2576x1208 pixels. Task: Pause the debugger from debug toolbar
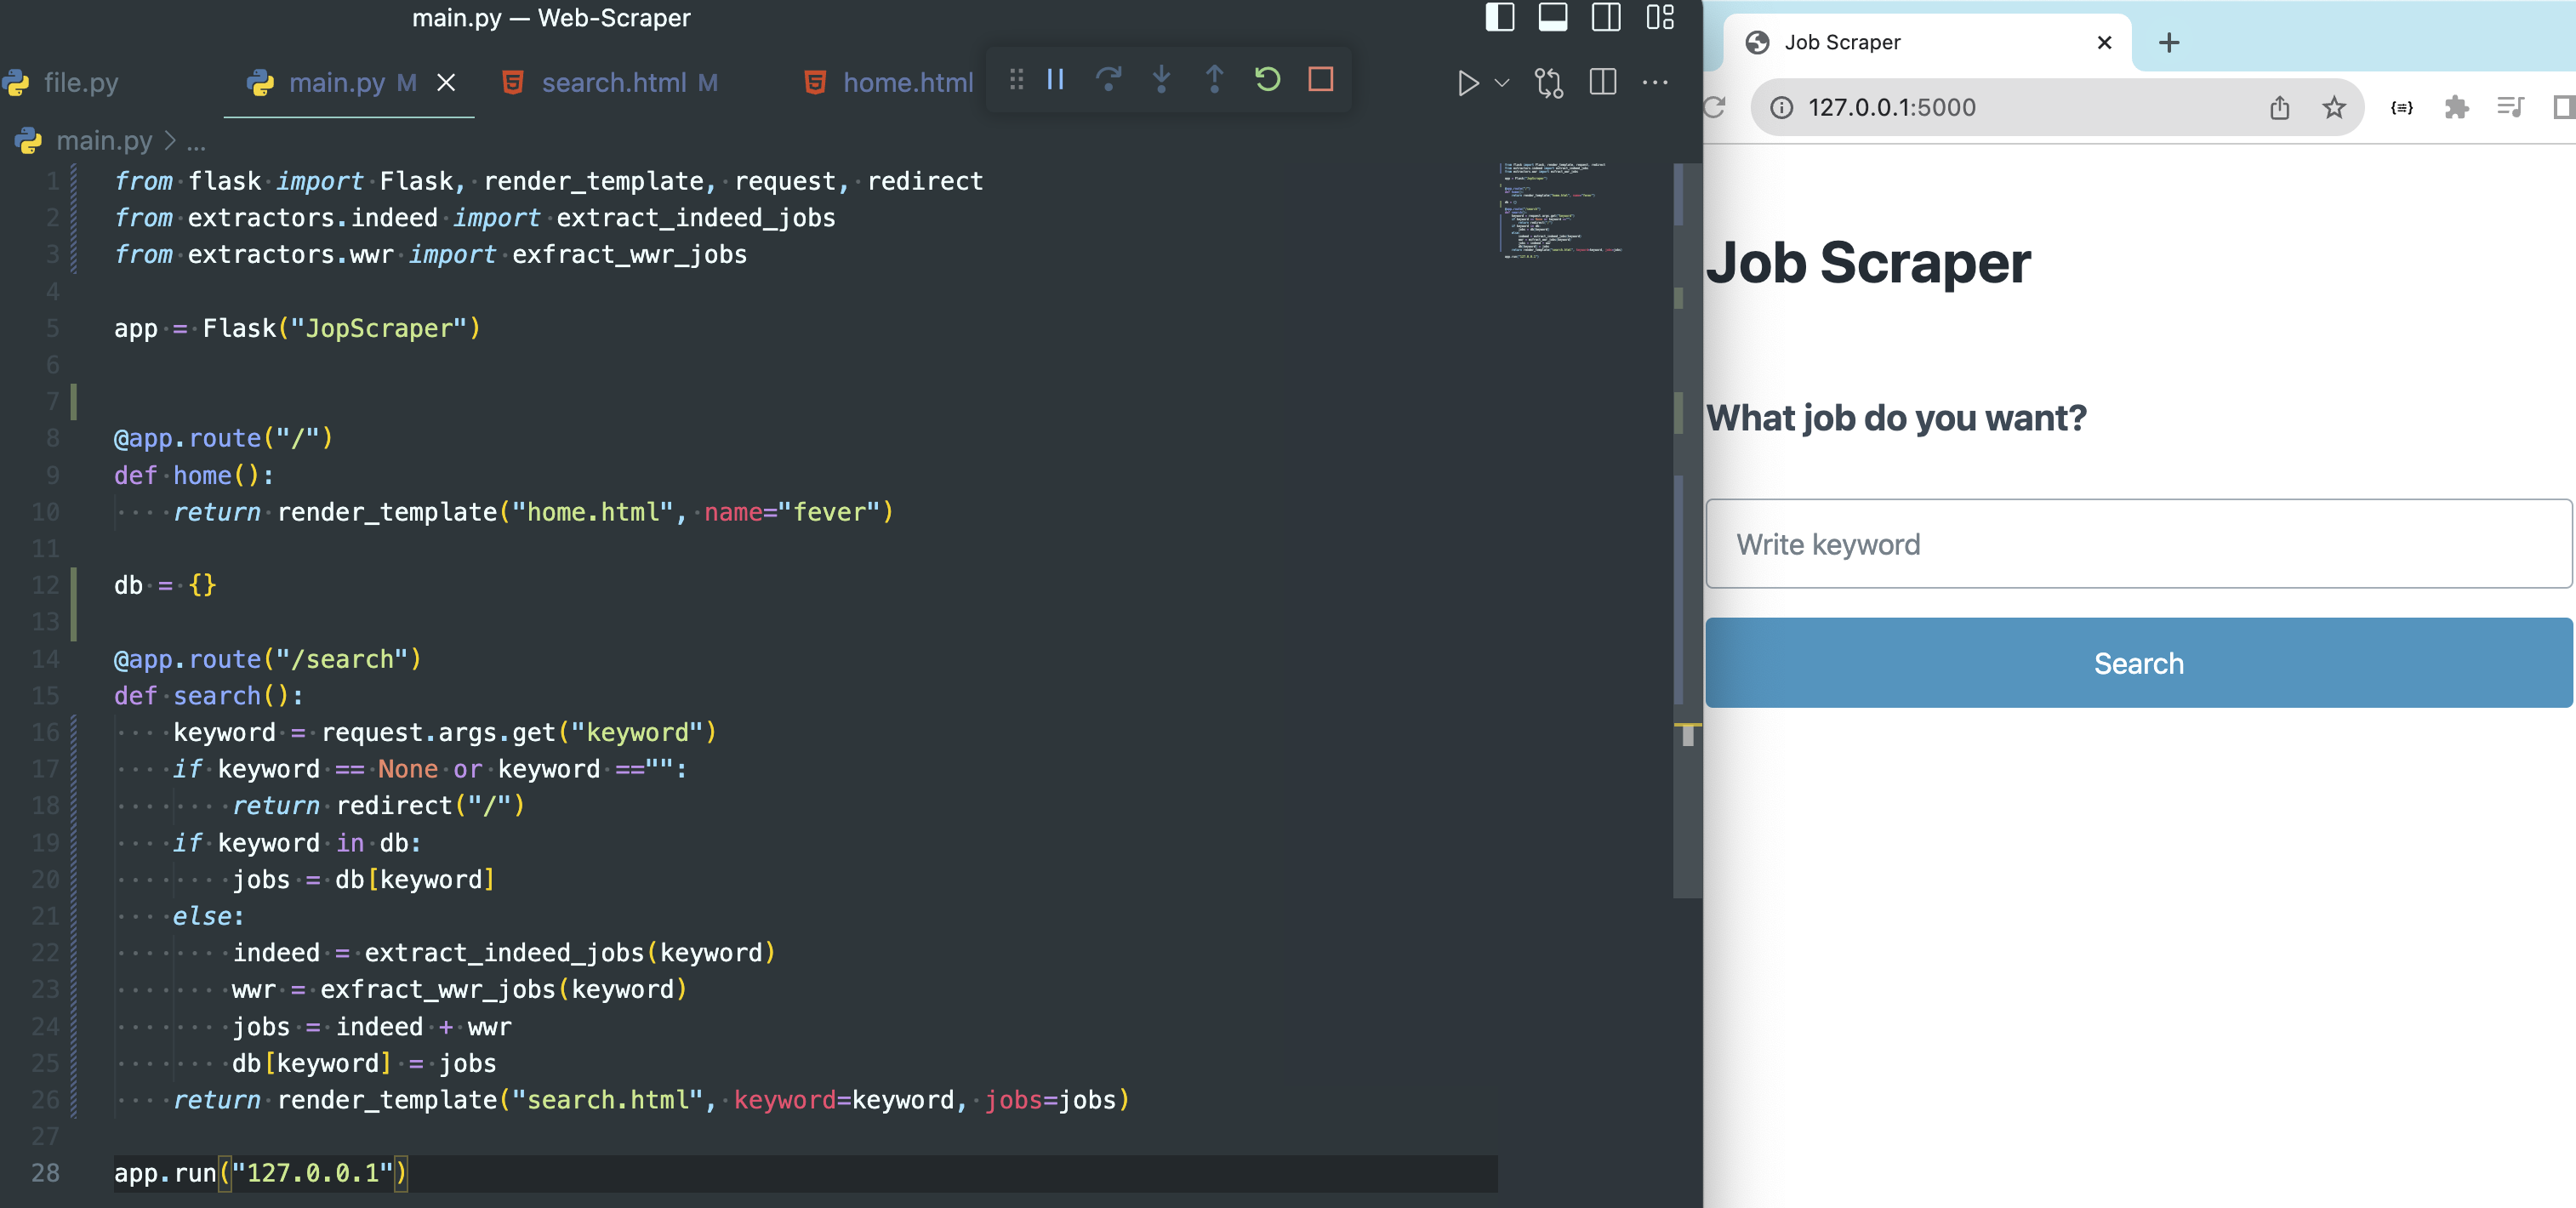click(1055, 80)
